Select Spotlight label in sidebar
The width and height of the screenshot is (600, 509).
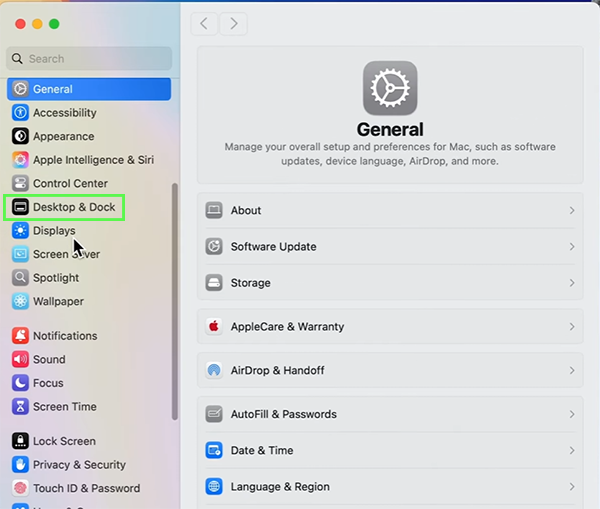pyautogui.click(x=56, y=278)
